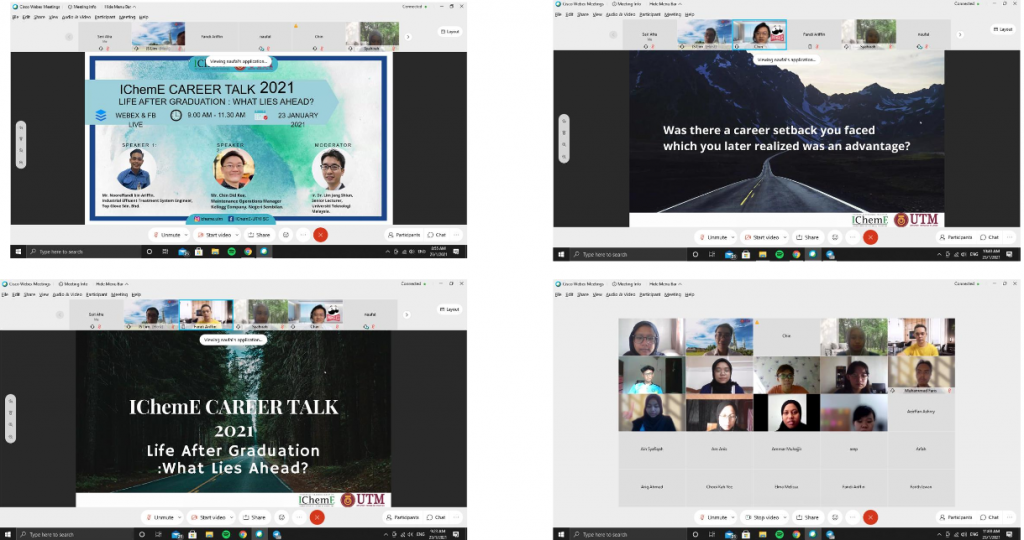Open the Chat panel beside the forest title slide
Screen dimensions: 1024x540
point(436,518)
